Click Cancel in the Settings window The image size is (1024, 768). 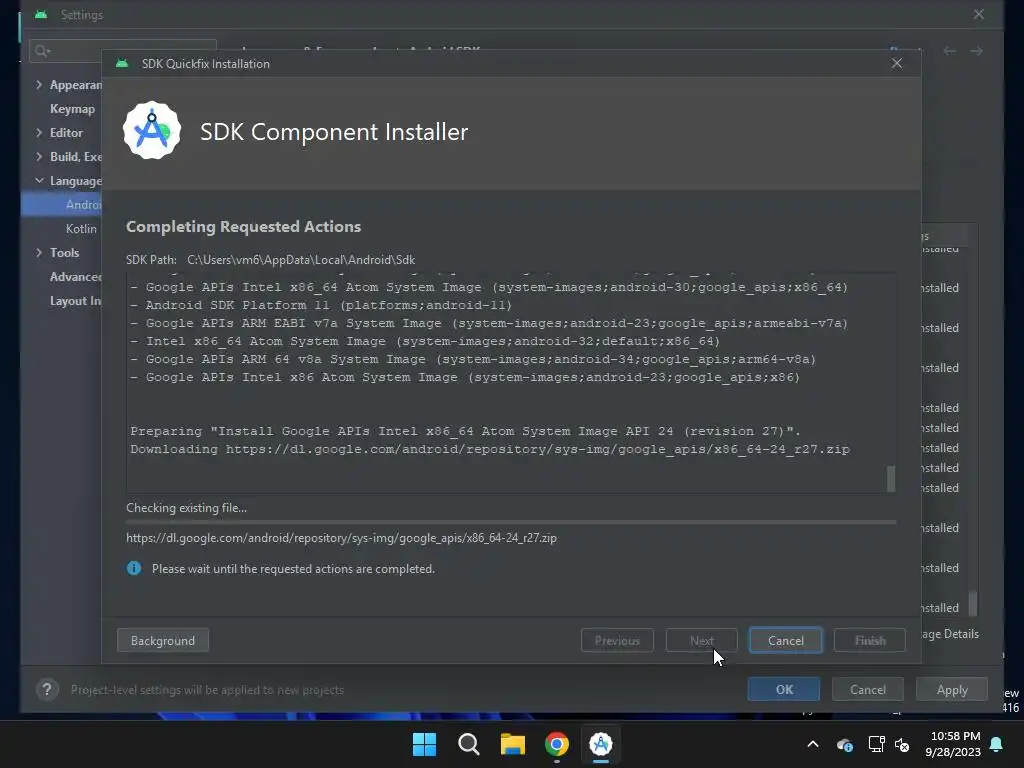[868, 690]
